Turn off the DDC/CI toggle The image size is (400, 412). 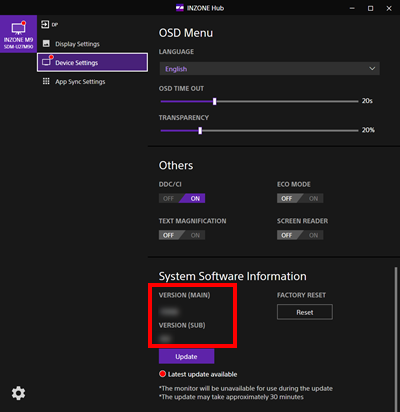coord(169,198)
